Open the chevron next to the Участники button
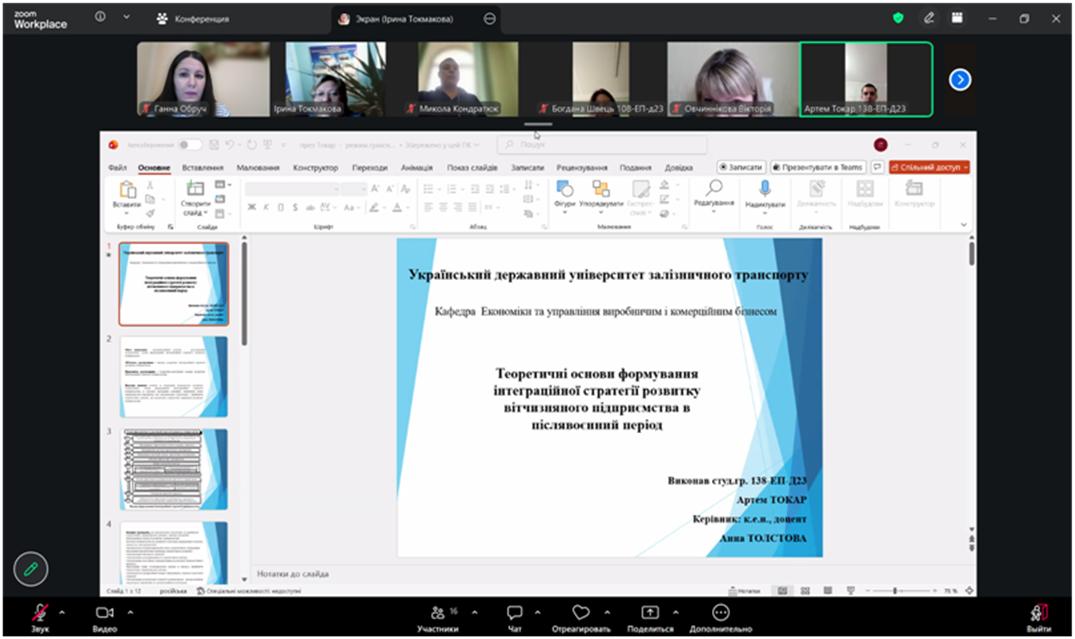This screenshot has height=639, width=1075. point(474,612)
